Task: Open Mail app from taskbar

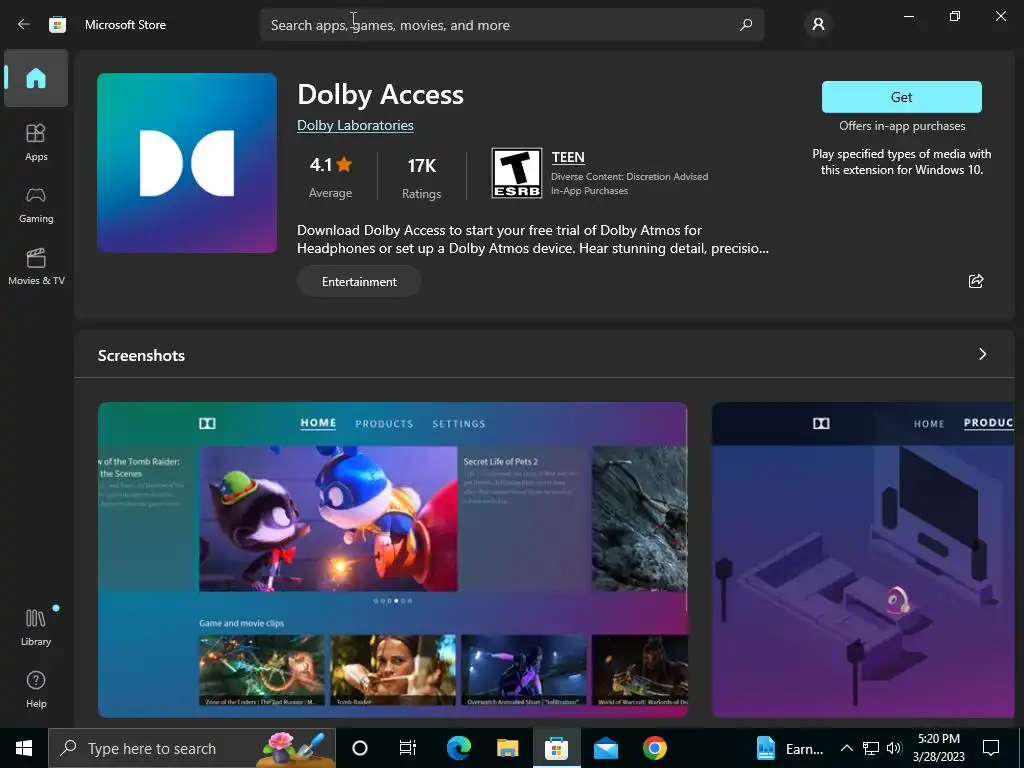Action: (x=605, y=748)
